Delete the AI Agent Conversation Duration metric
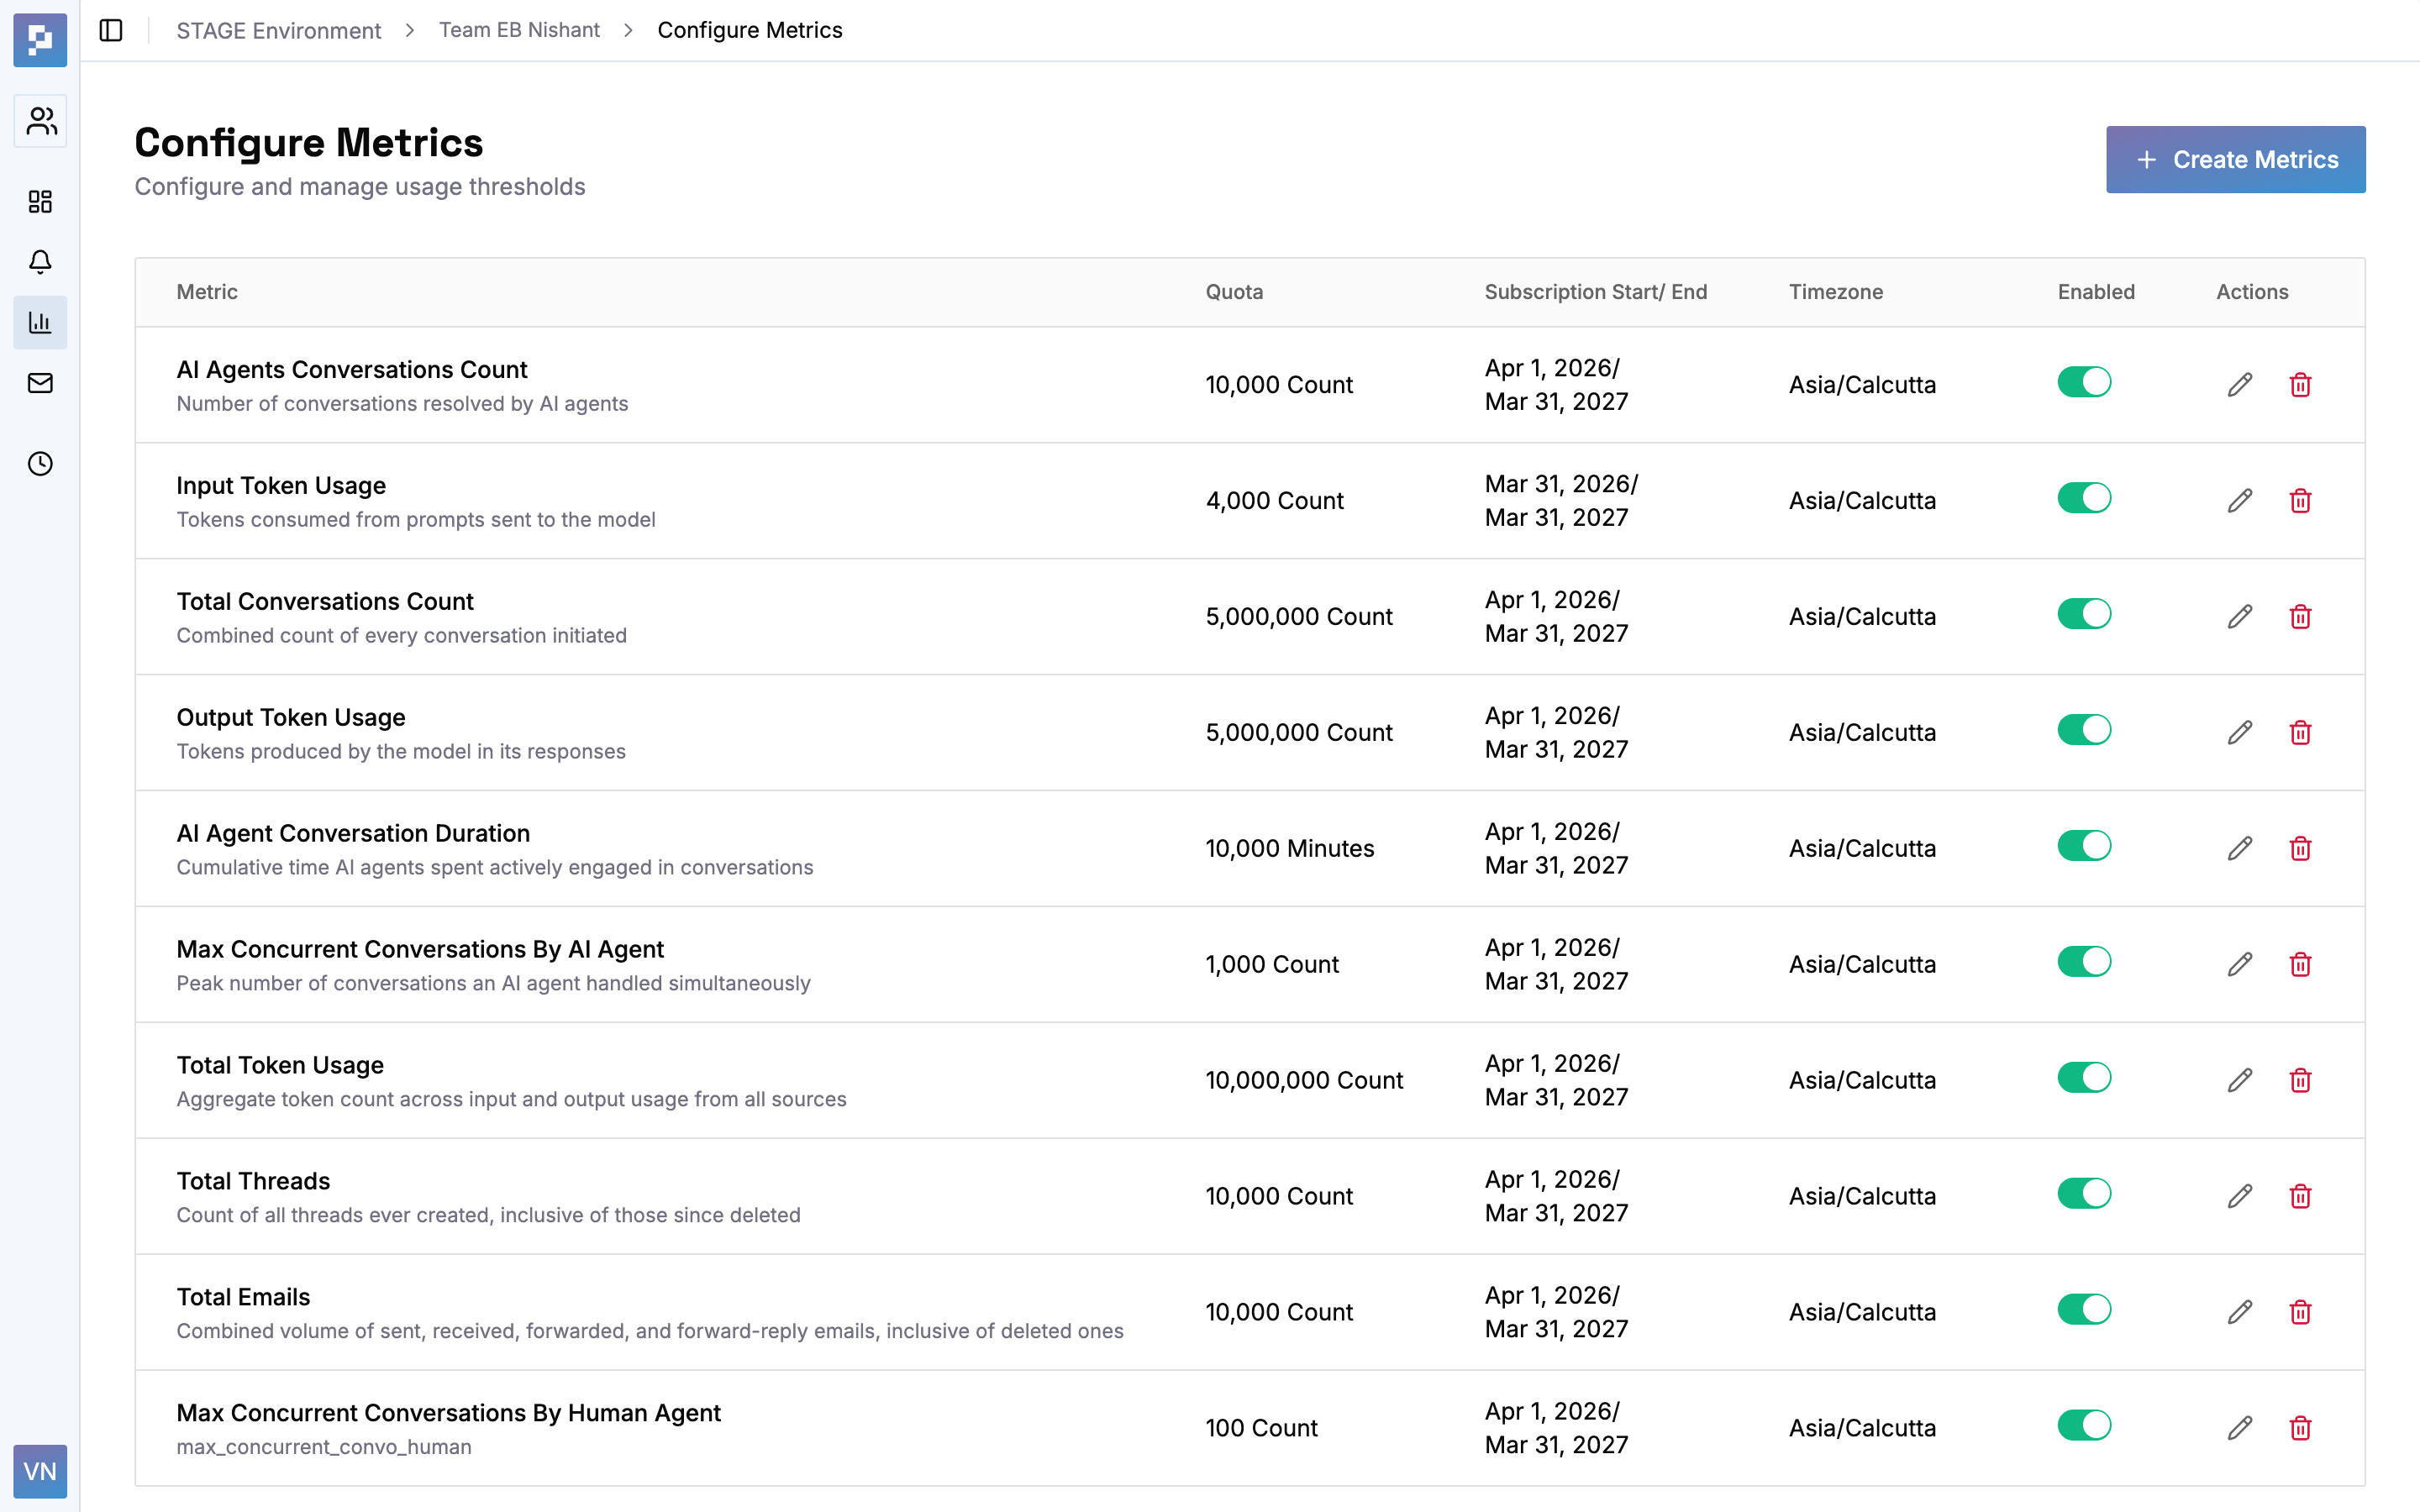The image size is (2420, 1512). point(2300,848)
